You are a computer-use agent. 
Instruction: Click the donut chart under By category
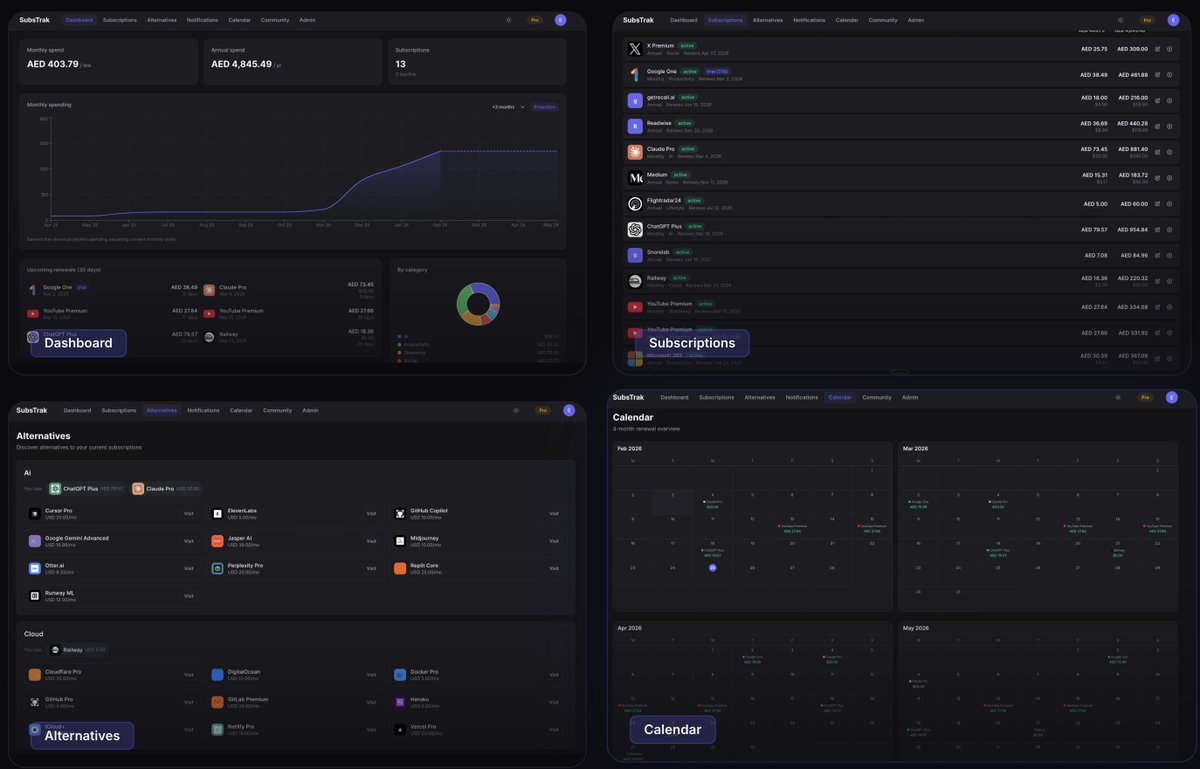478,304
